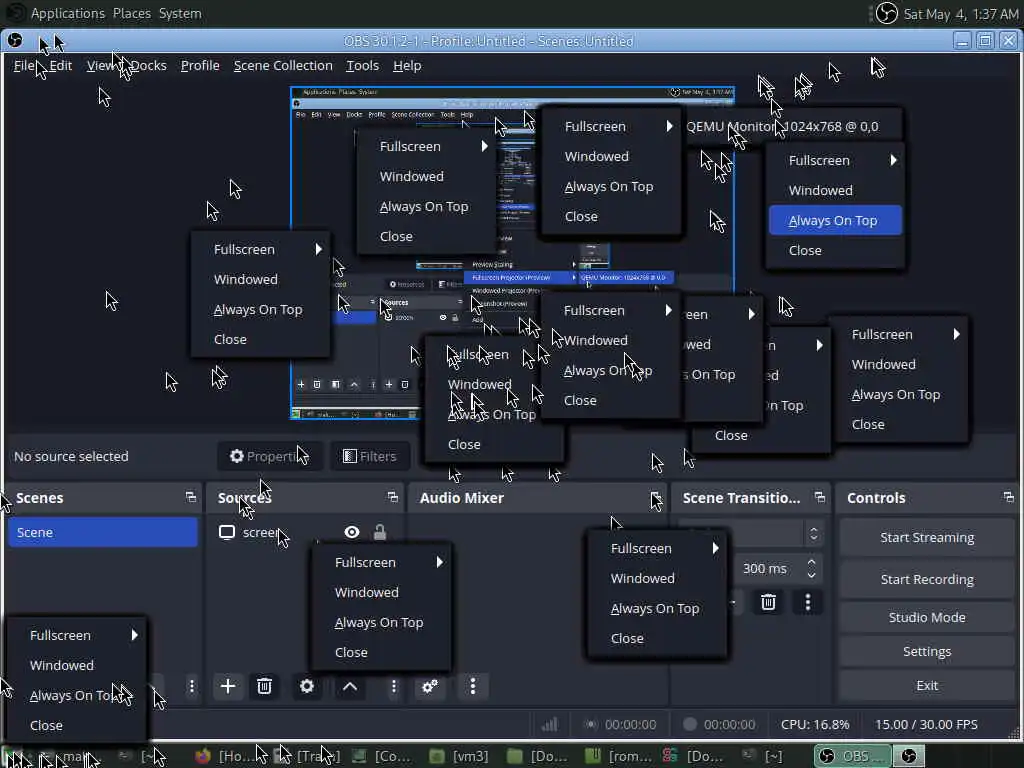Select the highlighted Always On Top entry
Screen dimensions: 1024x768
point(835,220)
